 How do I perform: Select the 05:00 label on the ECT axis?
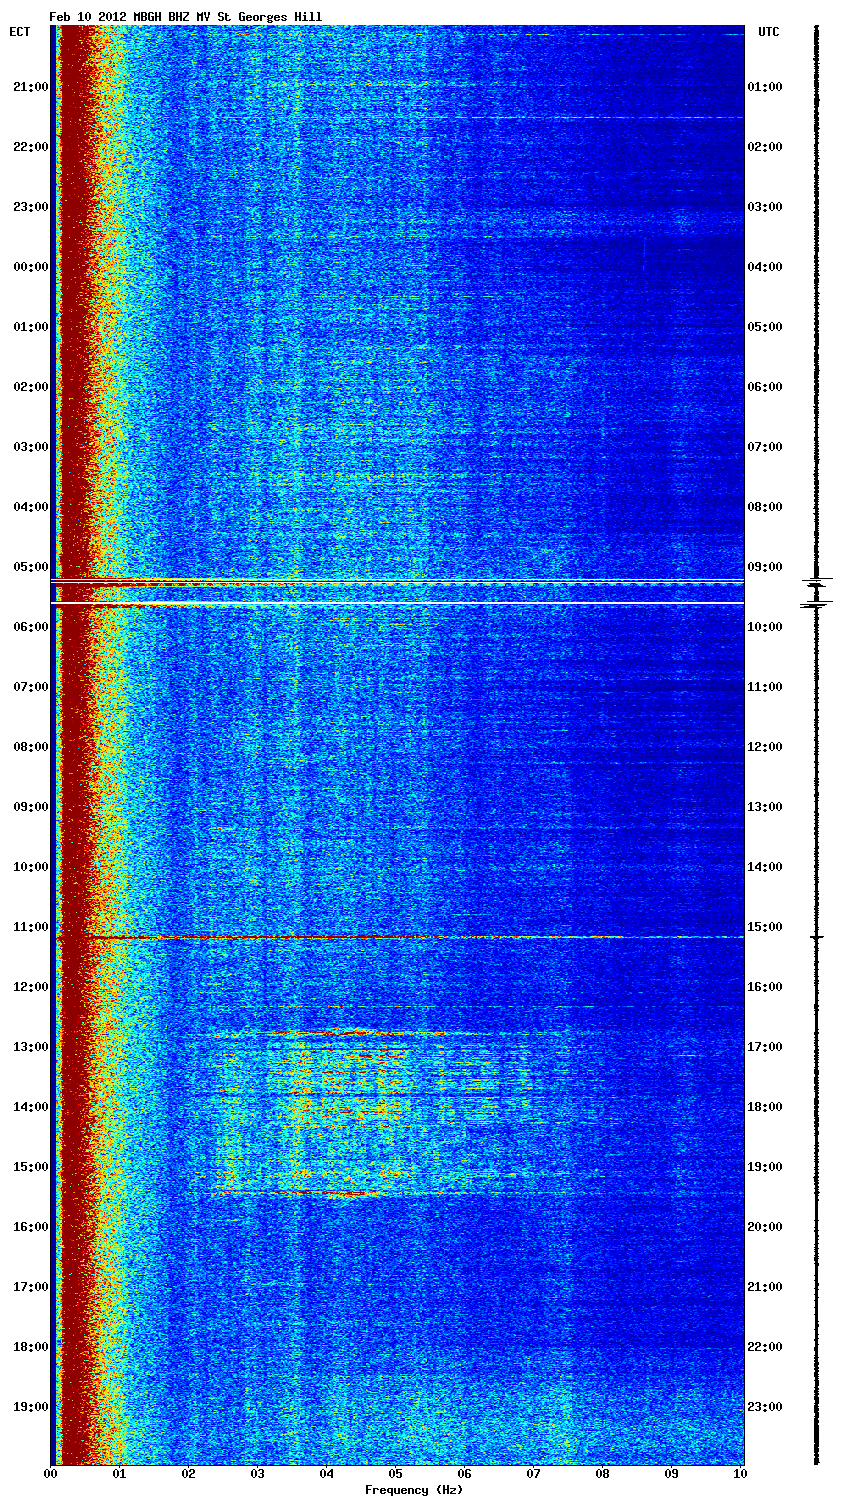pyautogui.click(x=31, y=567)
